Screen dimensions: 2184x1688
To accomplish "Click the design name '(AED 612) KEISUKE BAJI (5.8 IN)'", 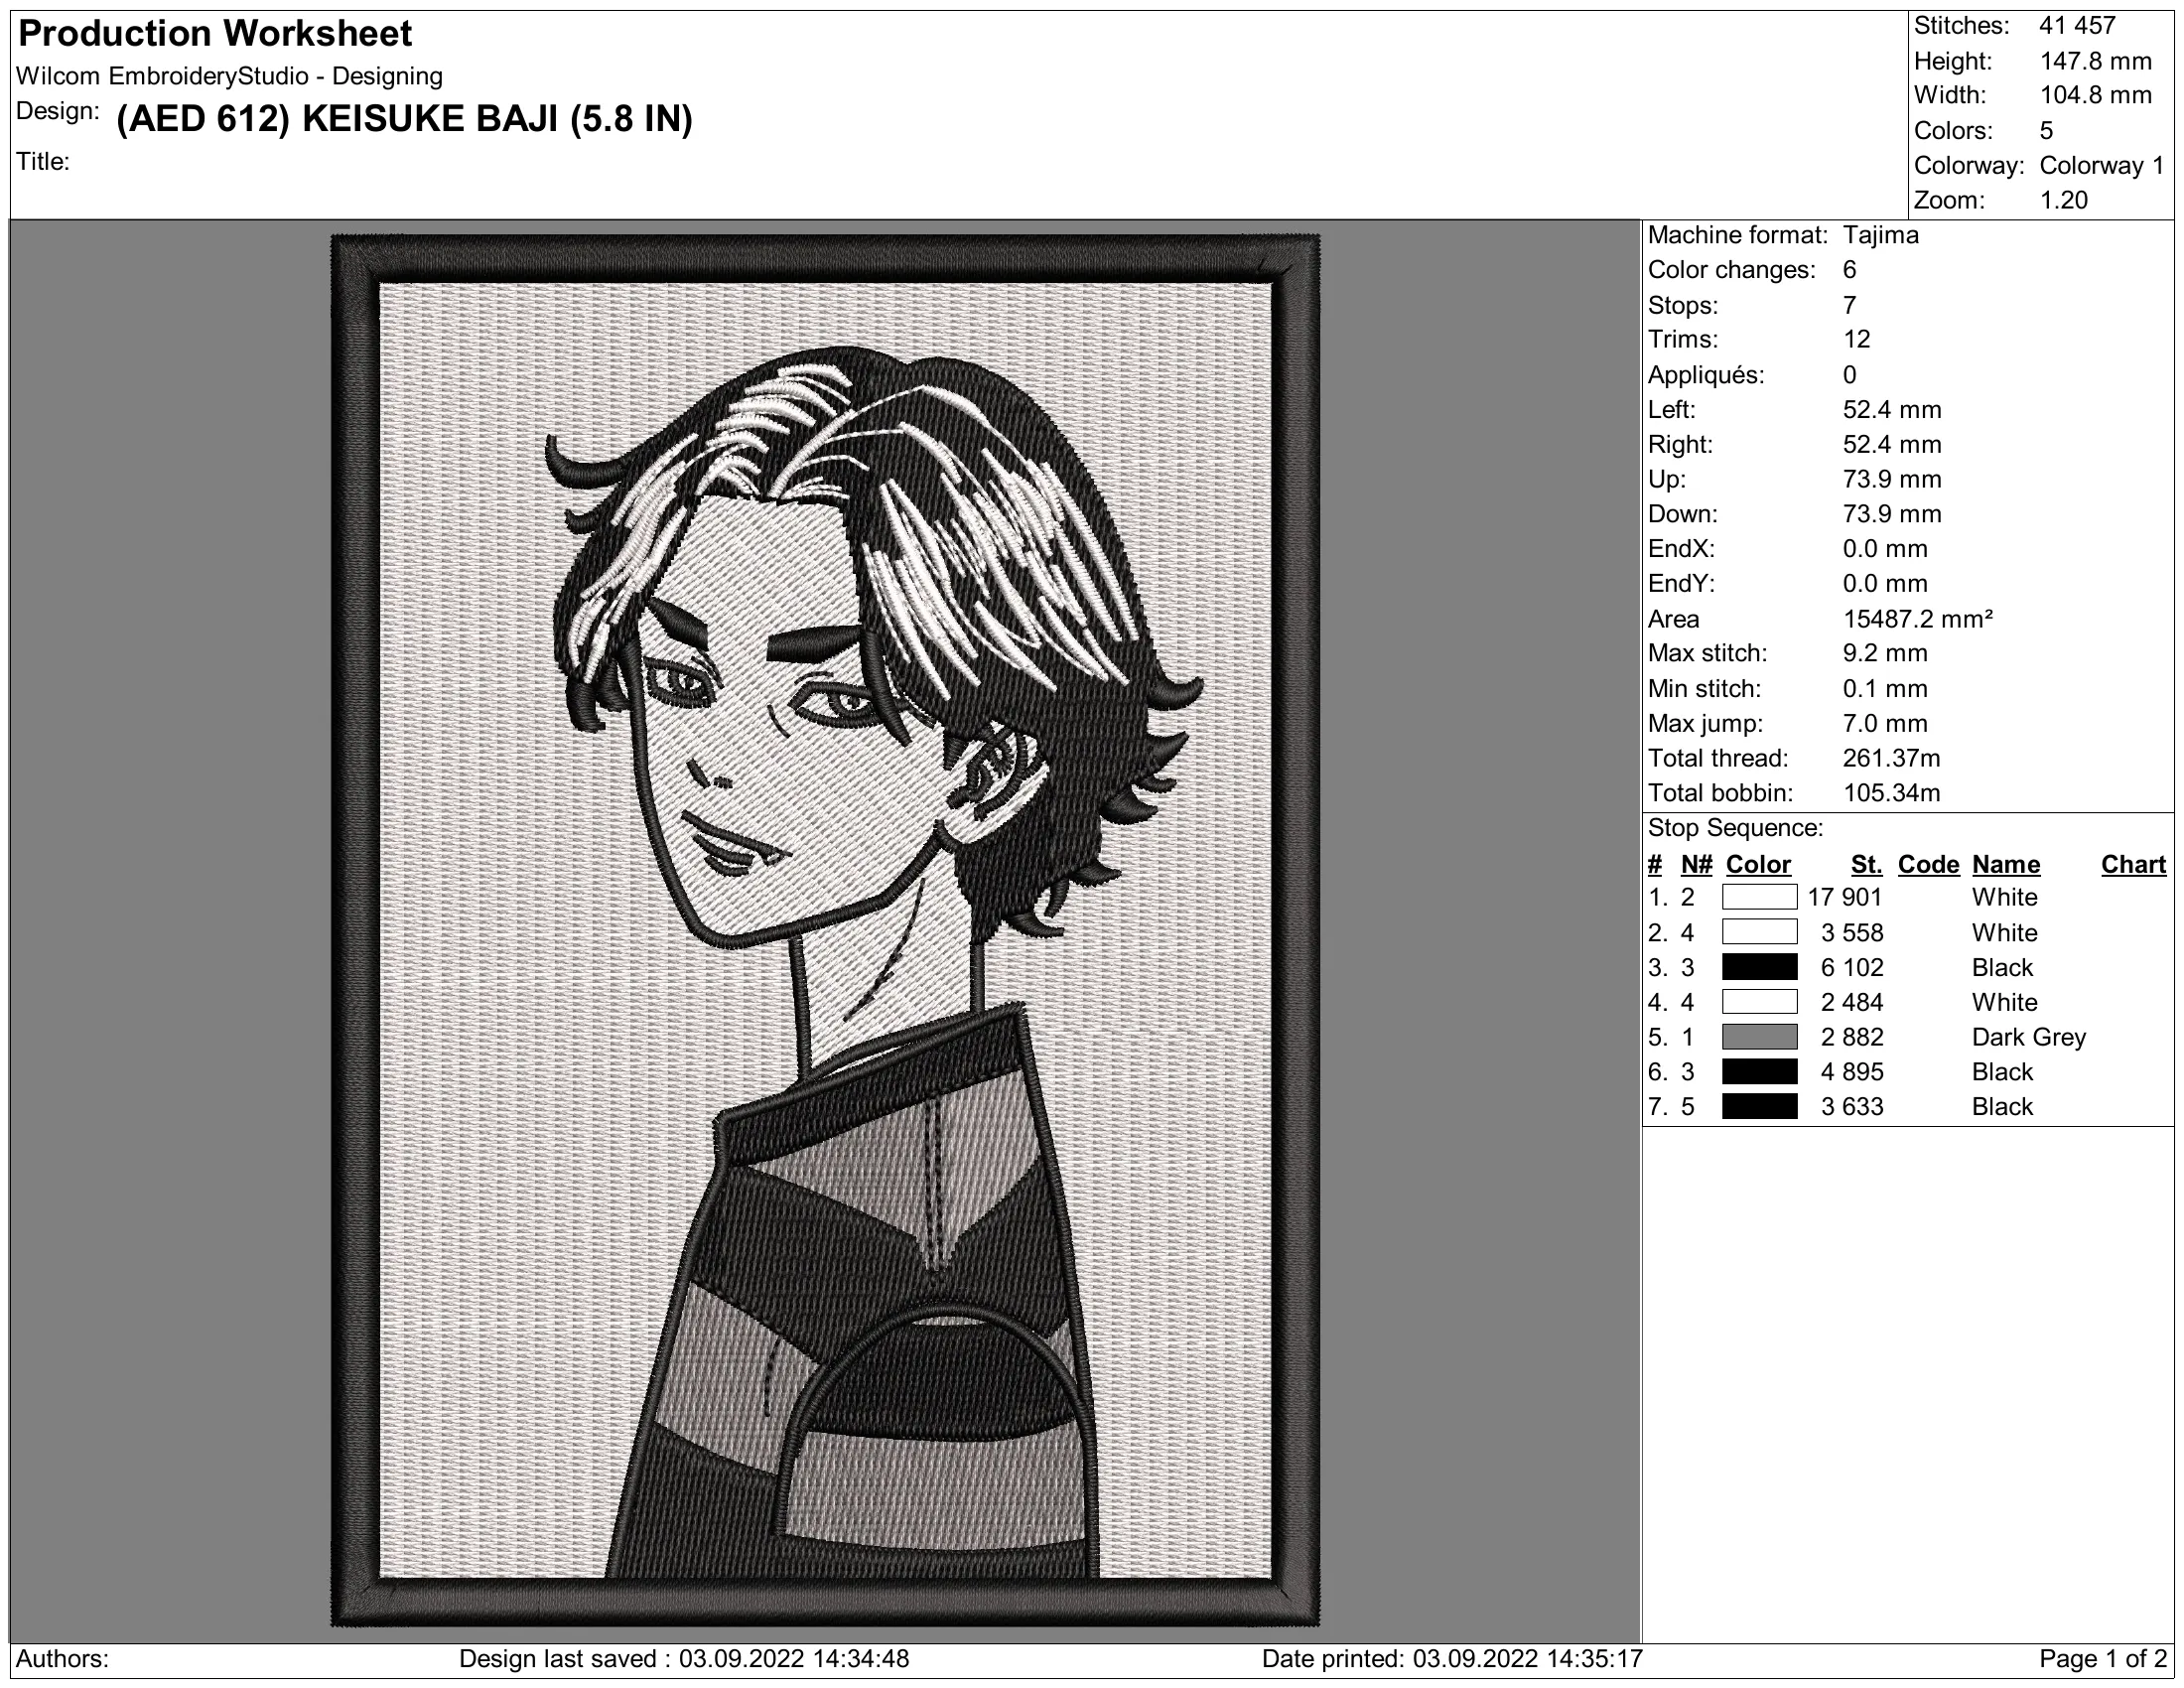I will tap(404, 119).
